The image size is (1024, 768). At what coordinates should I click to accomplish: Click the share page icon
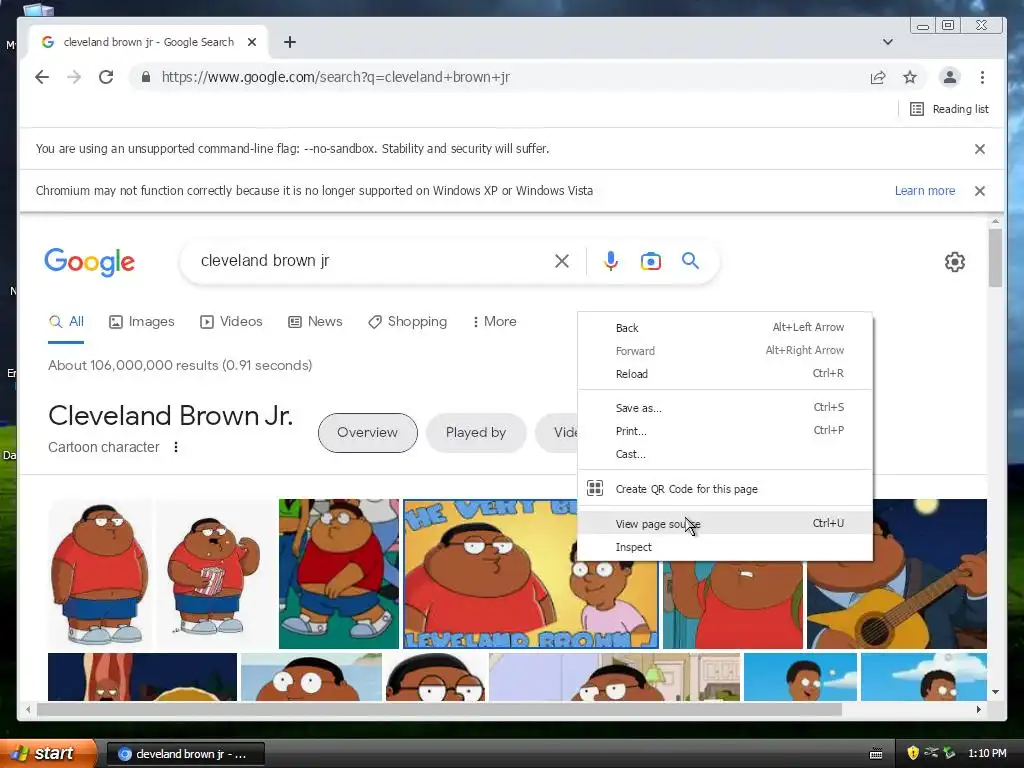(878, 78)
